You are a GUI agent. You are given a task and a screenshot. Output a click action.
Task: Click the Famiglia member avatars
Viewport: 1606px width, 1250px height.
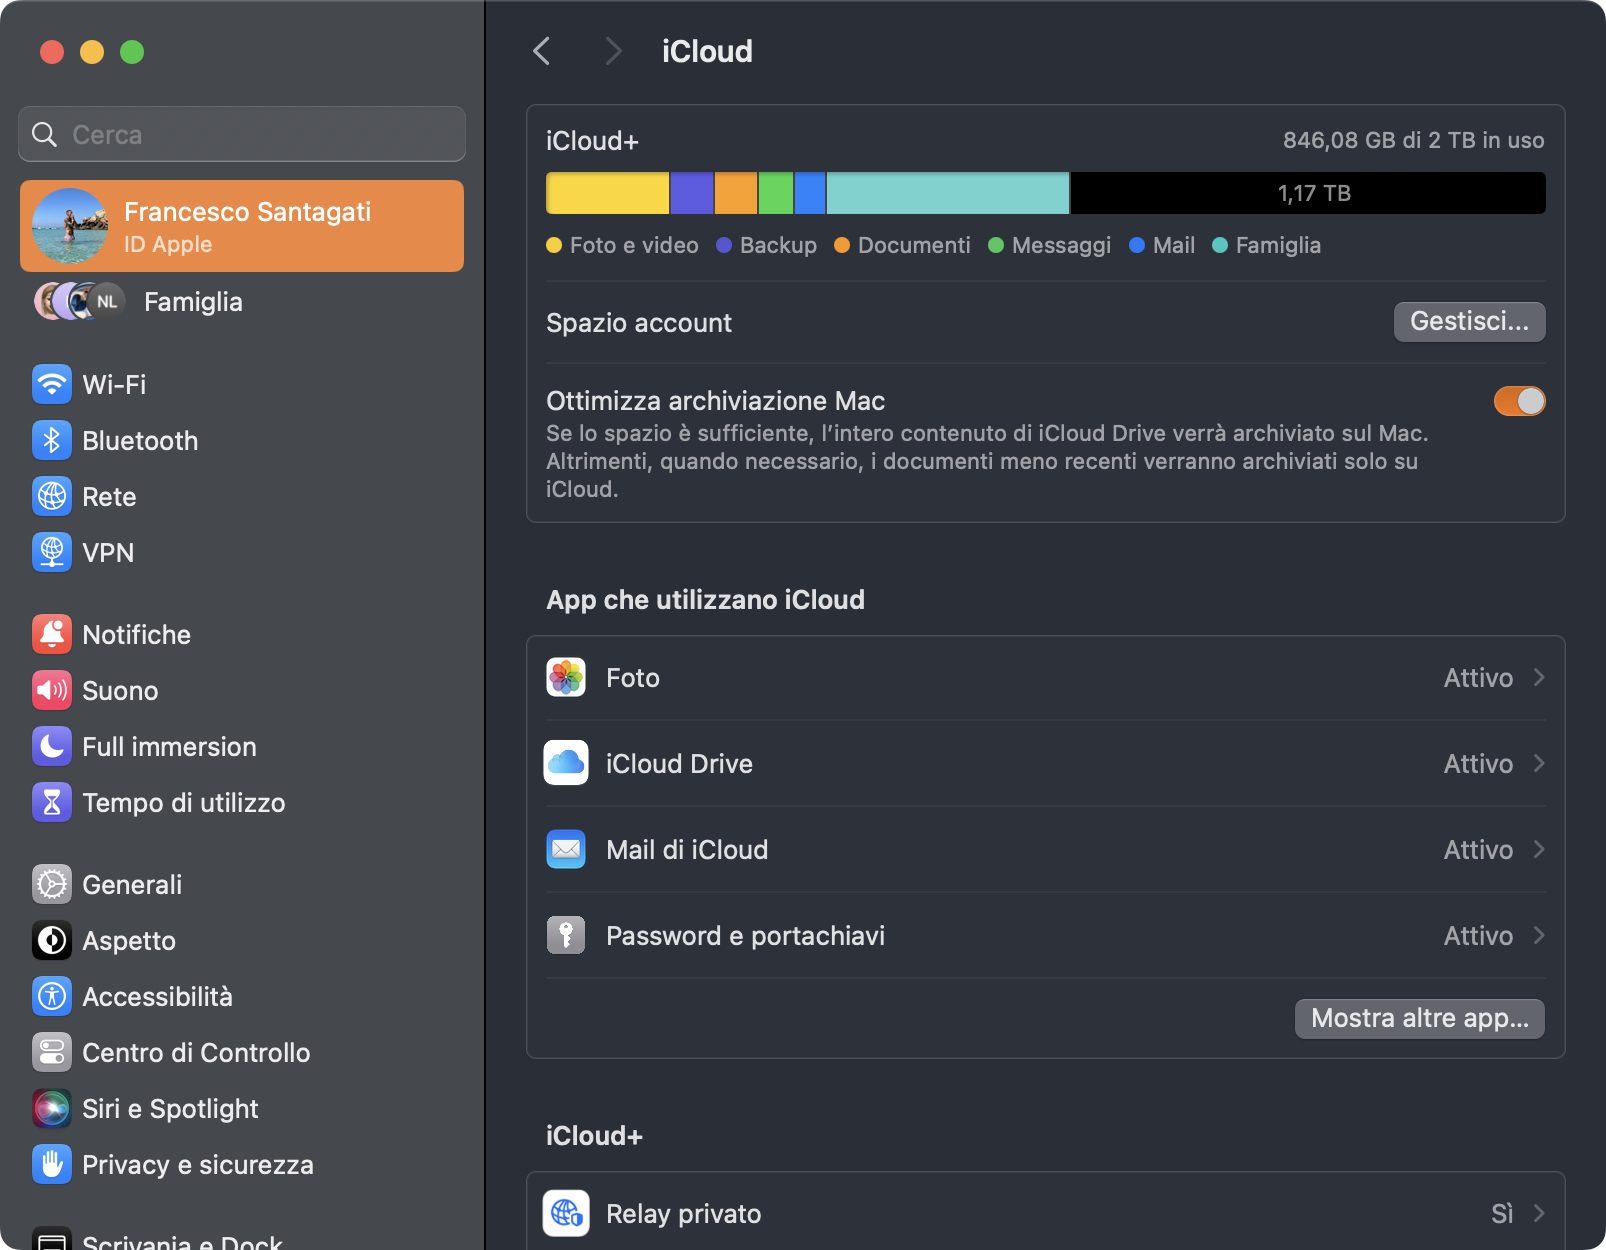tap(80, 301)
